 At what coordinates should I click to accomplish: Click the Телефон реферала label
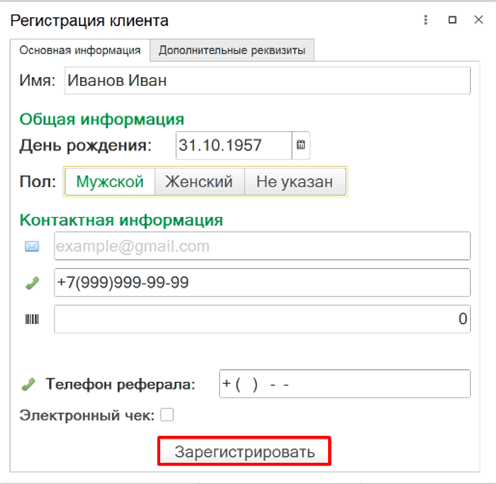120,384
